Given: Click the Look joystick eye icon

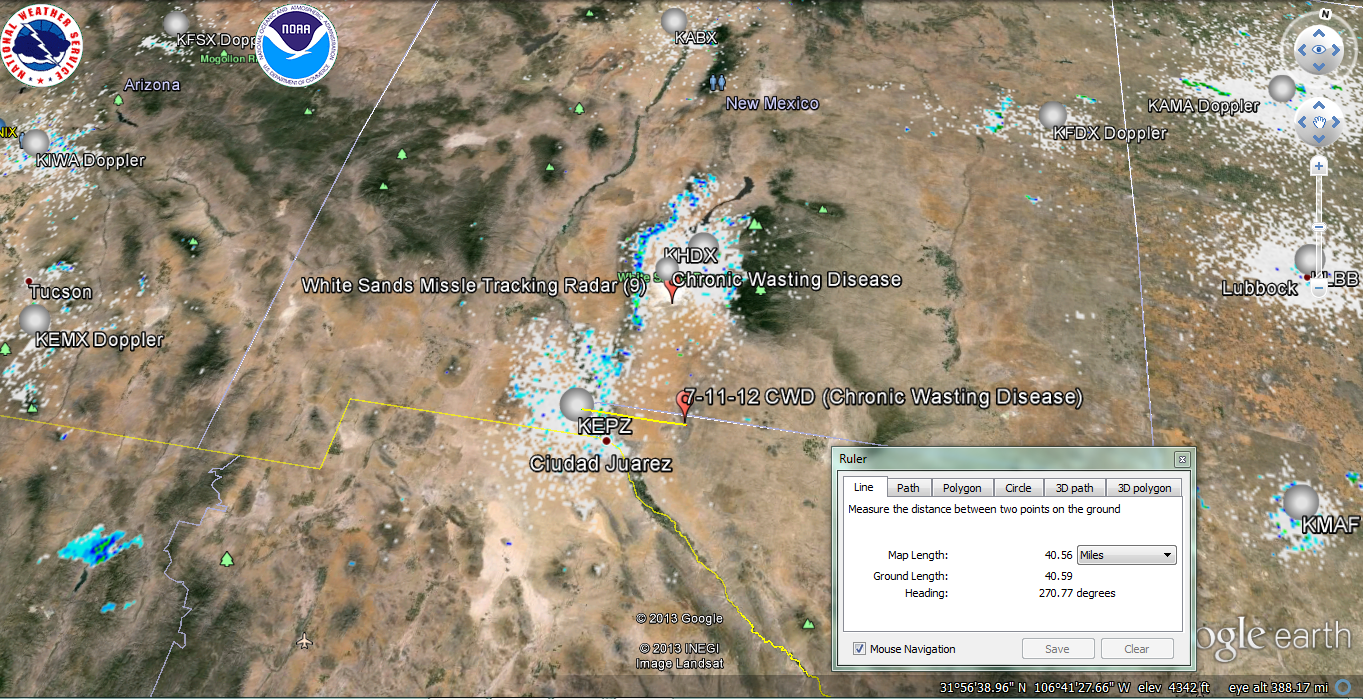Looking at the screenshot, I should point(1319,49).
